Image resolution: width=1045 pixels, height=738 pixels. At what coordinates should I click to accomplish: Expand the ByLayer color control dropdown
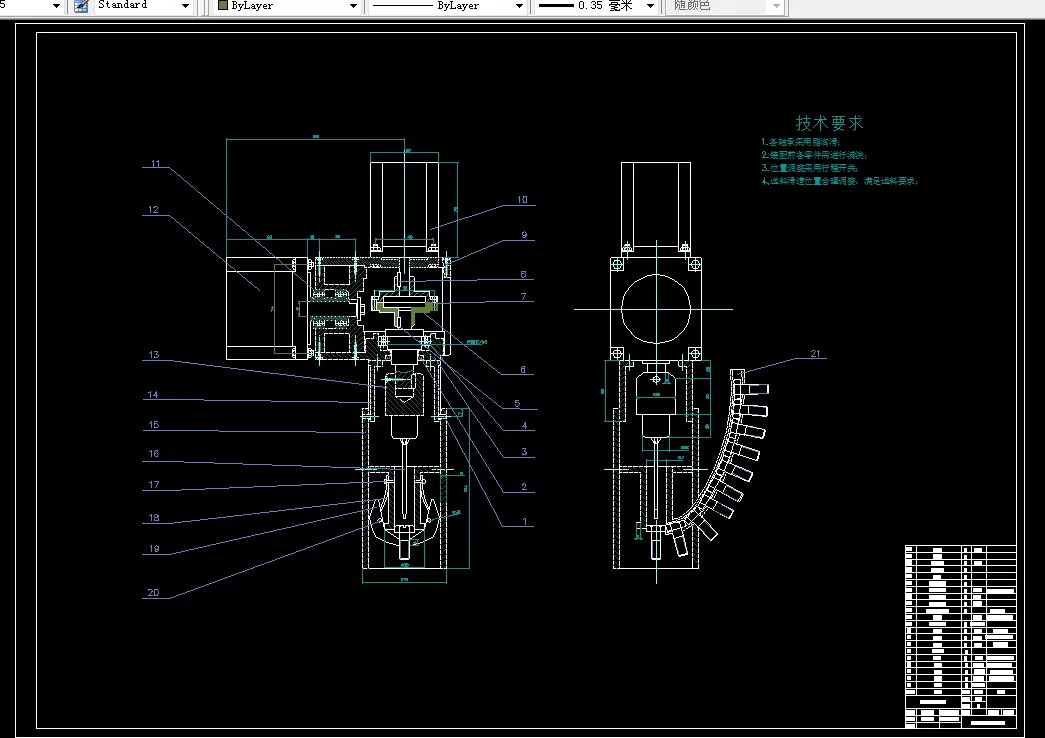353,6
